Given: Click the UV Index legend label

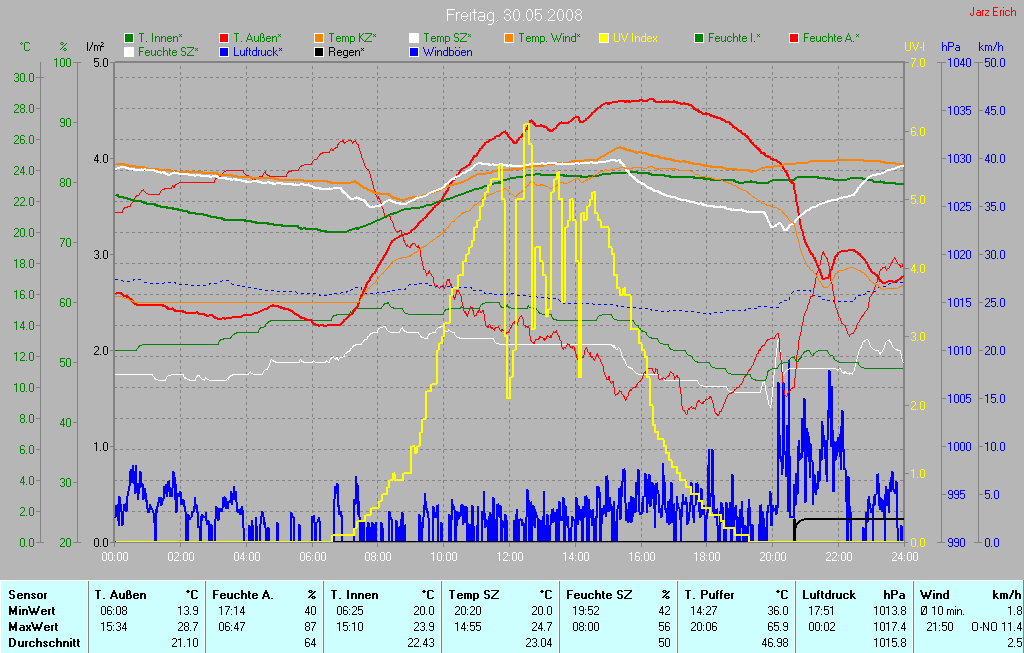Looking at the screenshot, I should pyautogui.click(x=635, y=39).
